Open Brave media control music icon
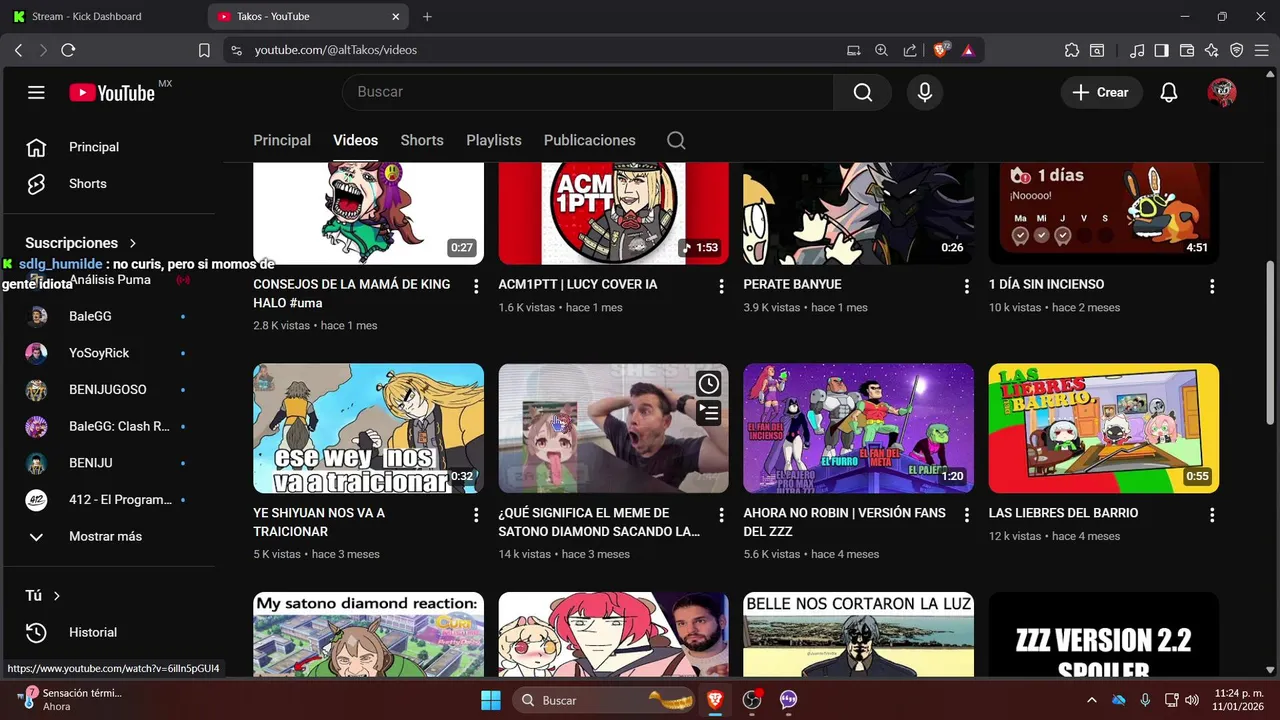 click(1137, 50)
